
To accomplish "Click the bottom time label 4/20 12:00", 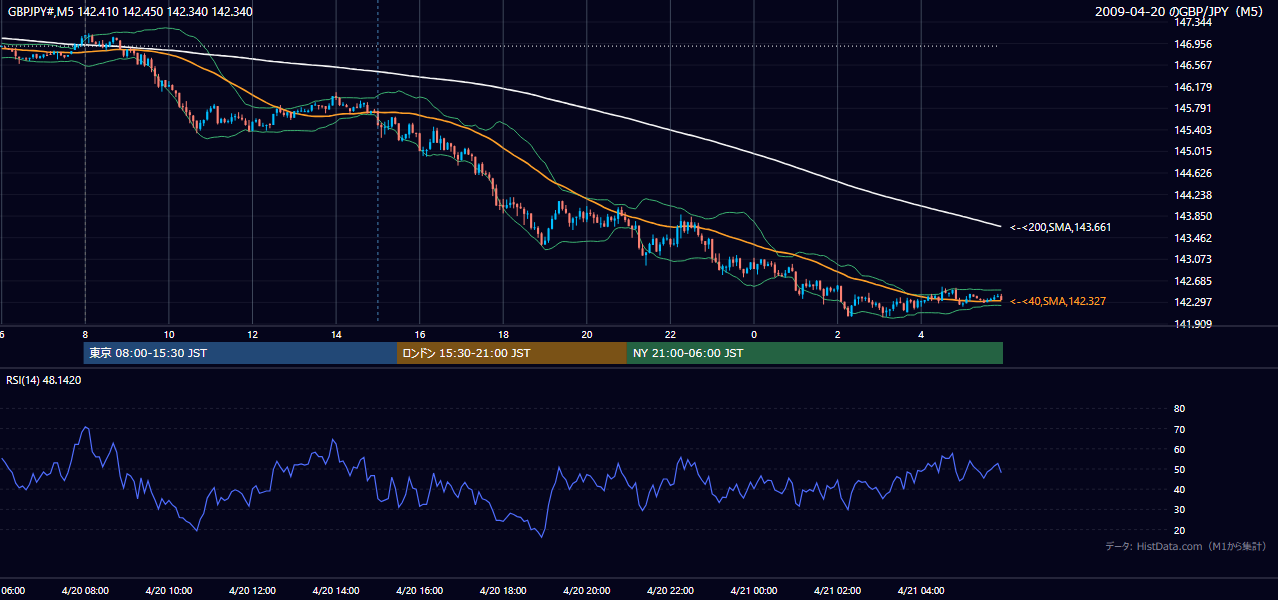I will coord(252,591).
